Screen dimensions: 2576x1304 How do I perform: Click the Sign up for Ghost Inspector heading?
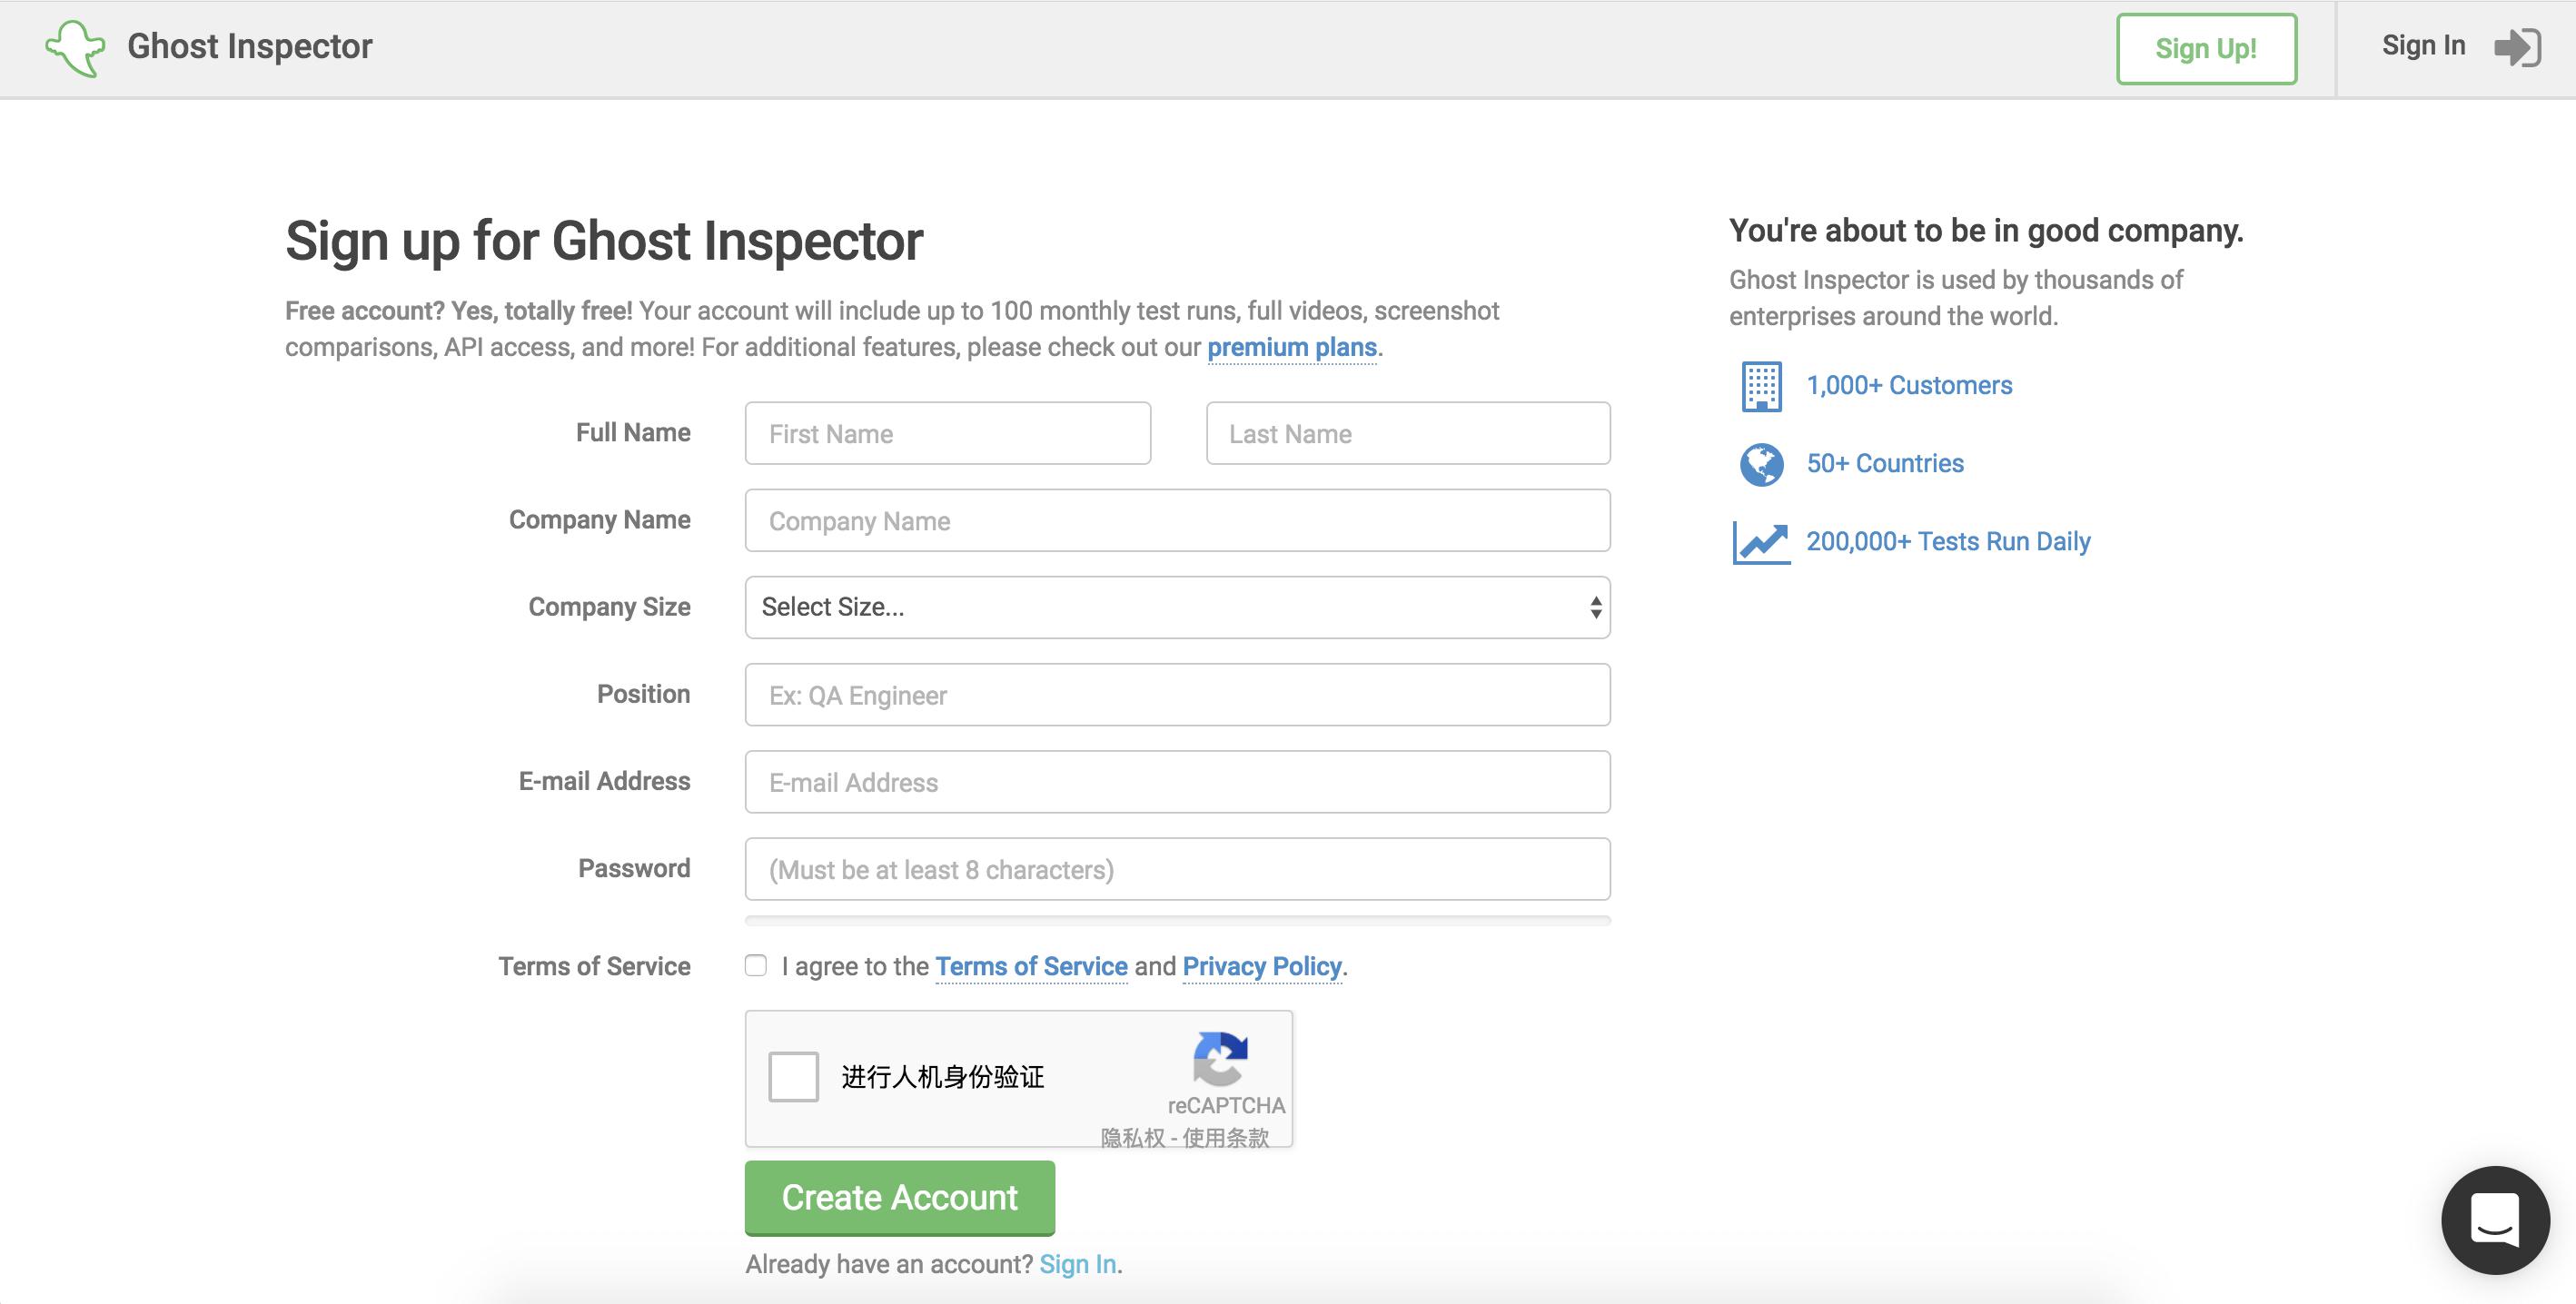click(x=604, y=241)
